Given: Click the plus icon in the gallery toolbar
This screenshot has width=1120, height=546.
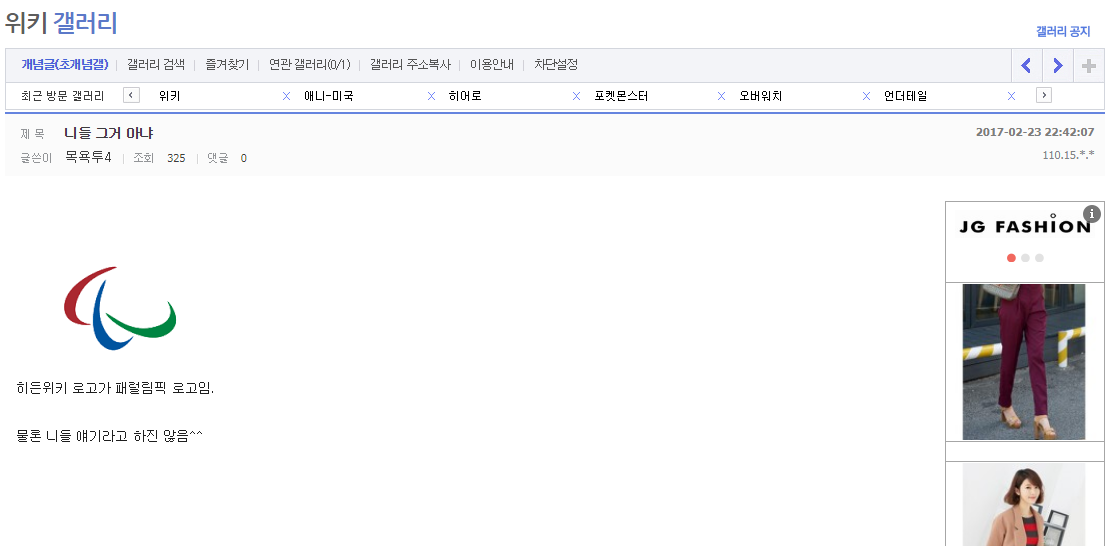Looking at the screenshot, I should [1089, 66].
